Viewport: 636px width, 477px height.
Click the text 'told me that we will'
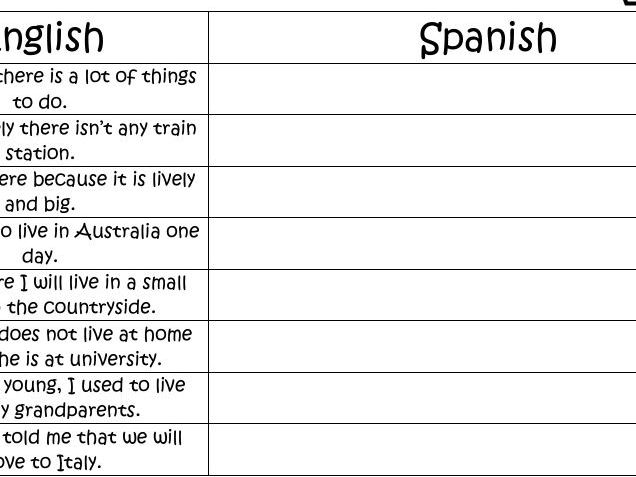click(93, 437)
